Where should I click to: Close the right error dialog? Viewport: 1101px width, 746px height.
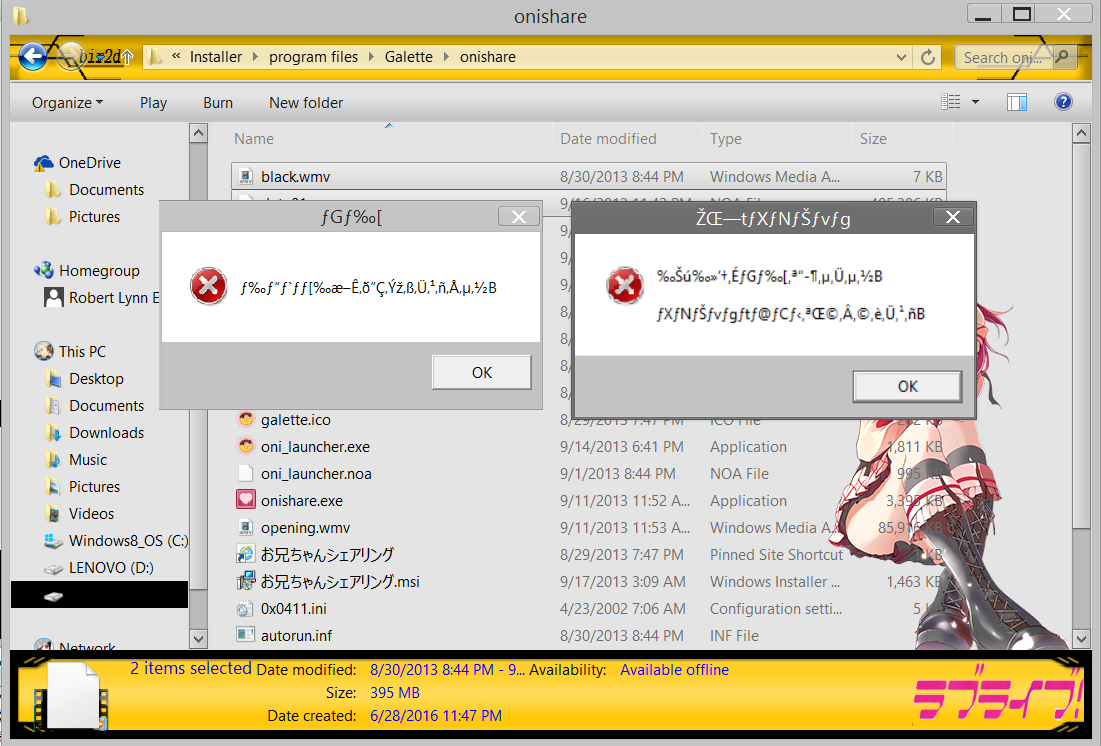(953, 217)
